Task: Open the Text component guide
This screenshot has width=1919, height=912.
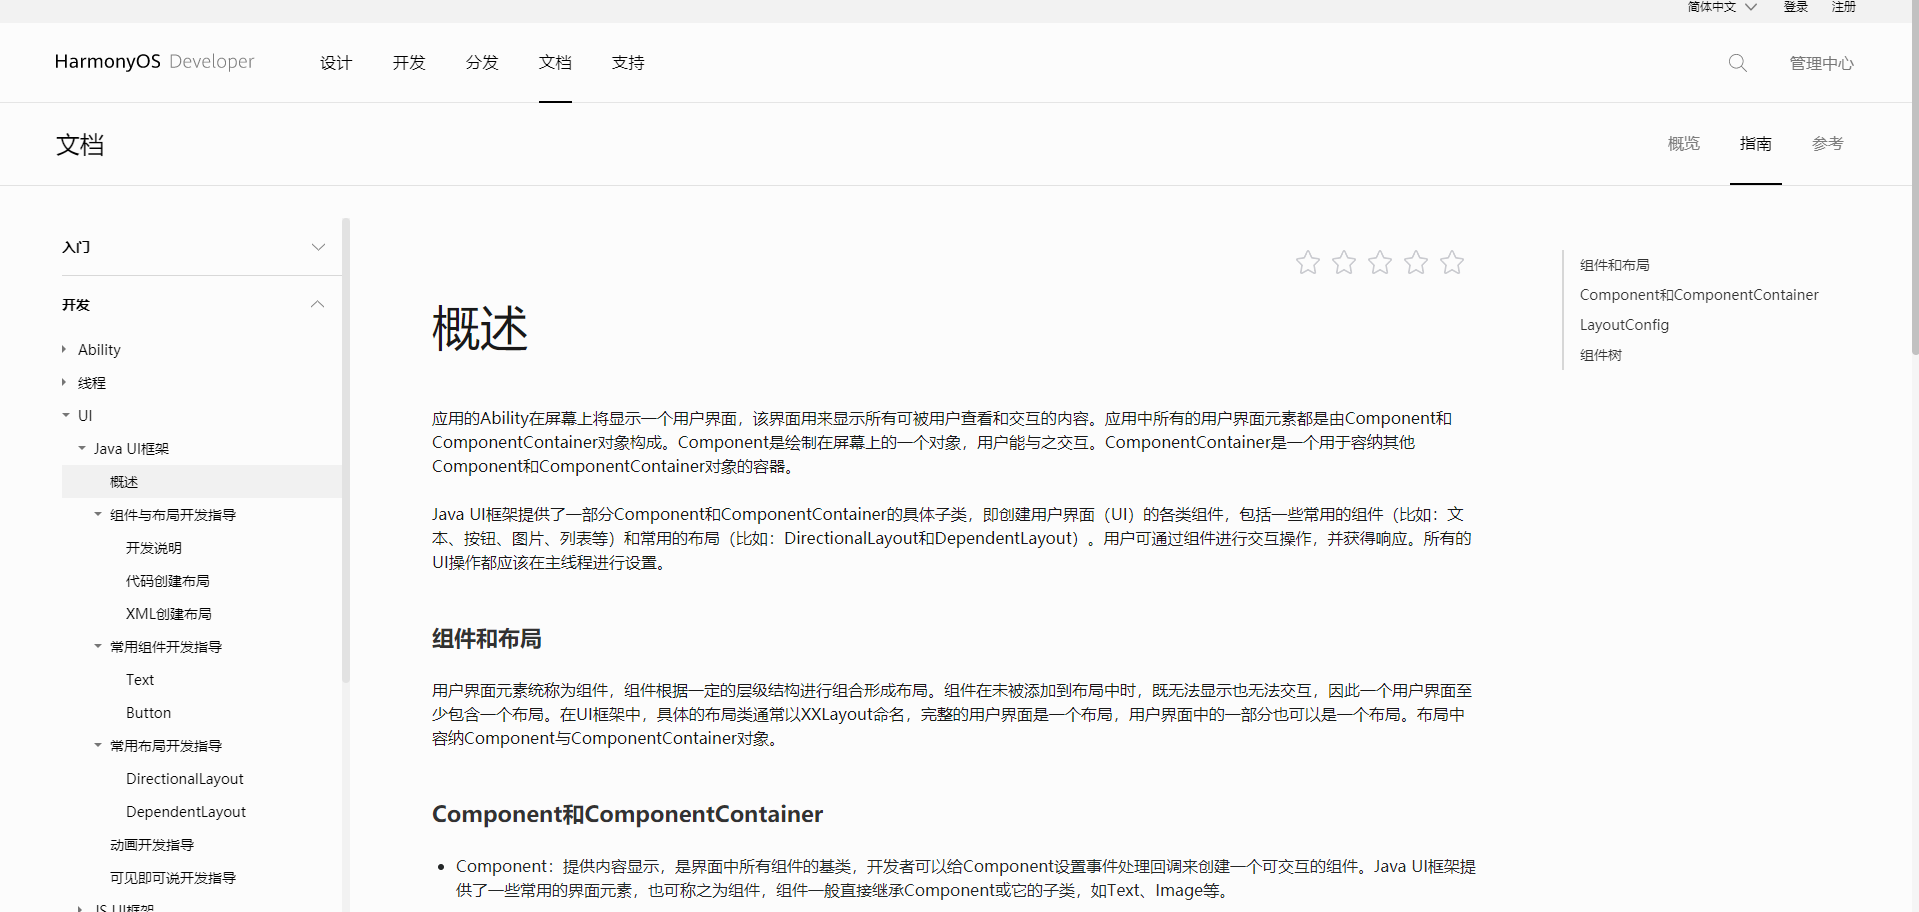Action: coord(140,679)
